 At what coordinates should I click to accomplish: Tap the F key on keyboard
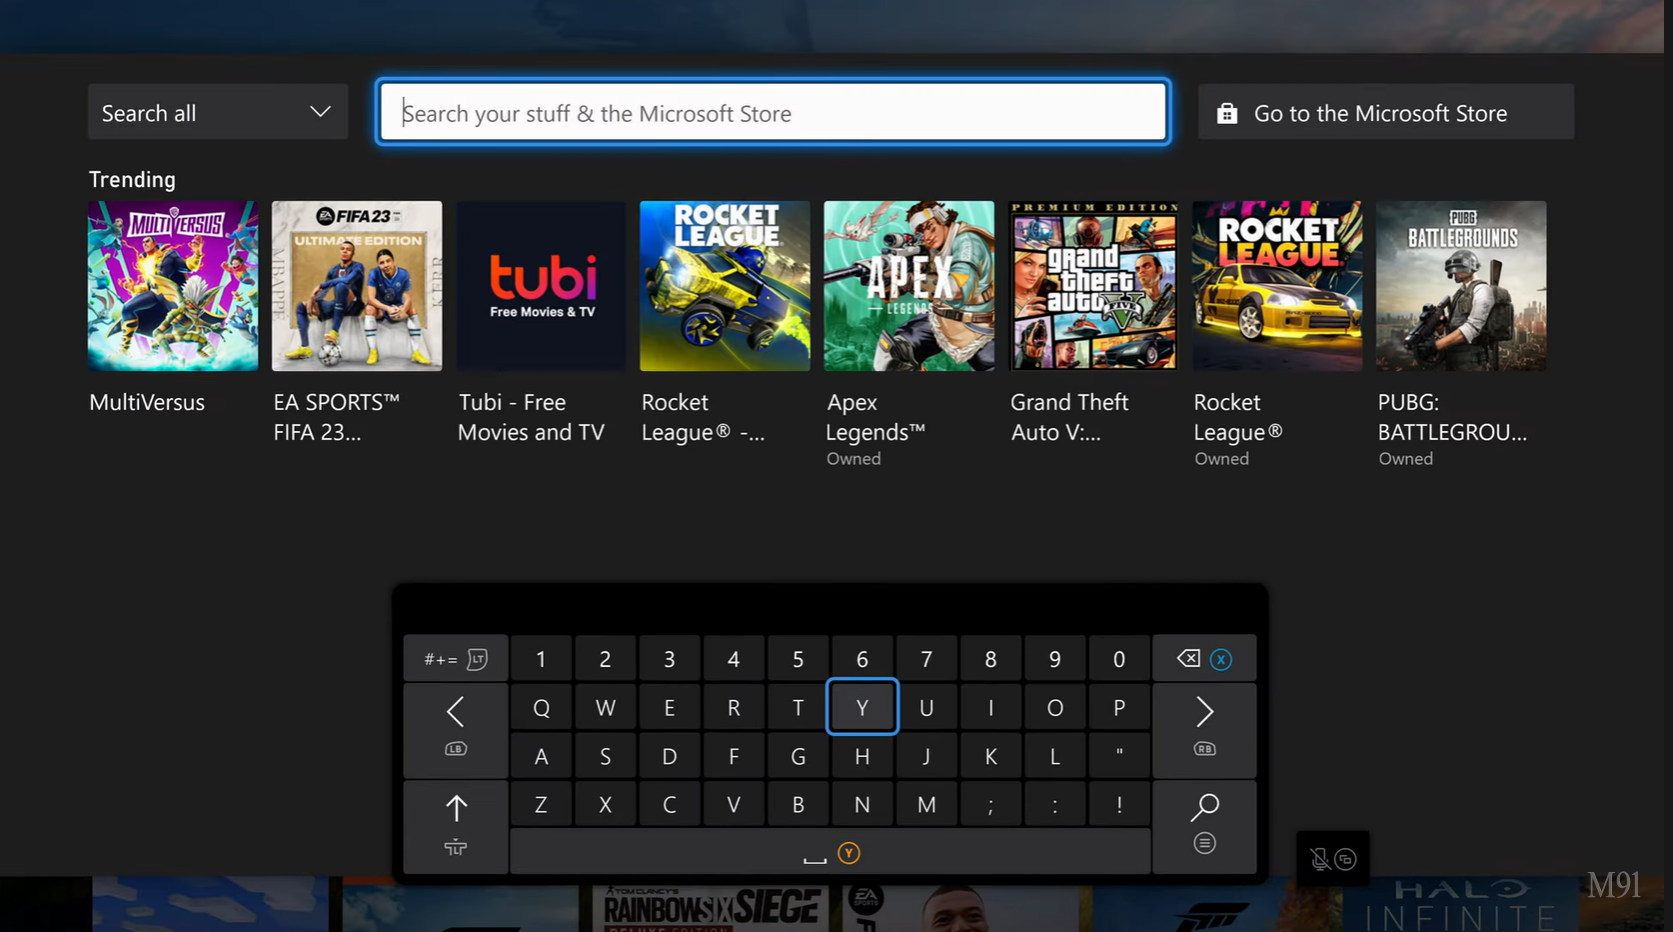734,756
